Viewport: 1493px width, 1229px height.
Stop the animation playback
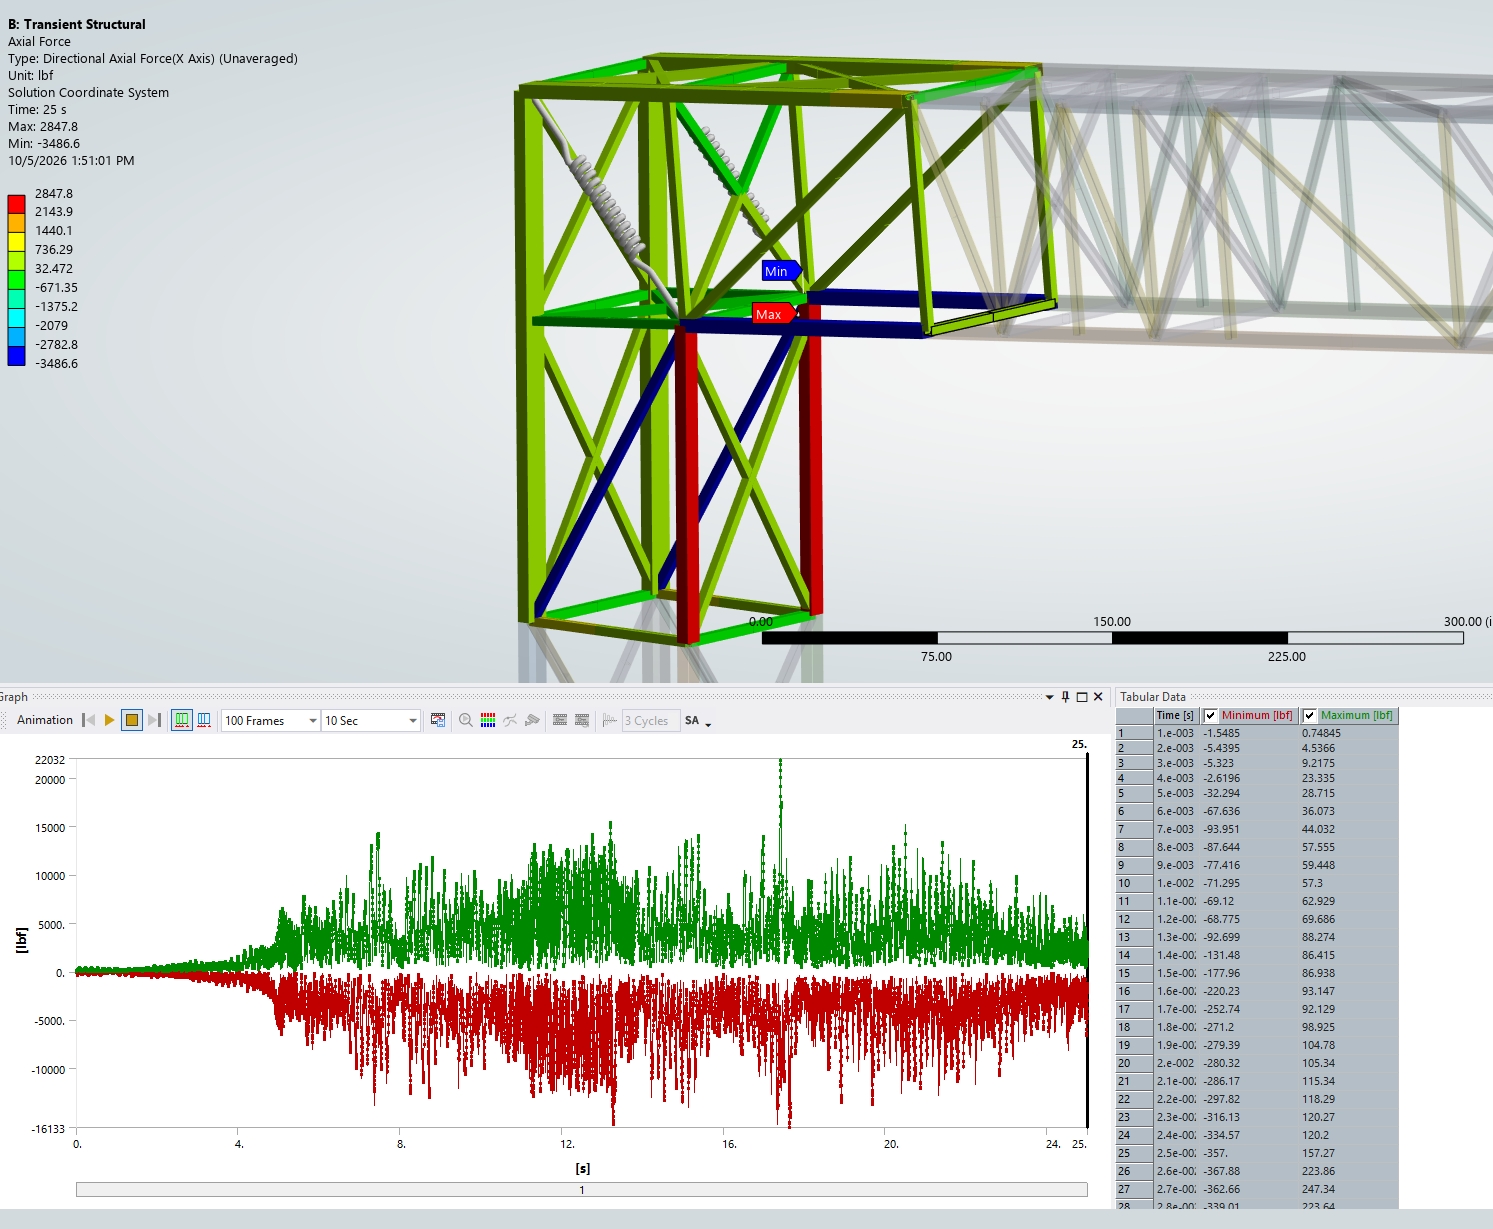pyautogui.click(x=132, y=720)
